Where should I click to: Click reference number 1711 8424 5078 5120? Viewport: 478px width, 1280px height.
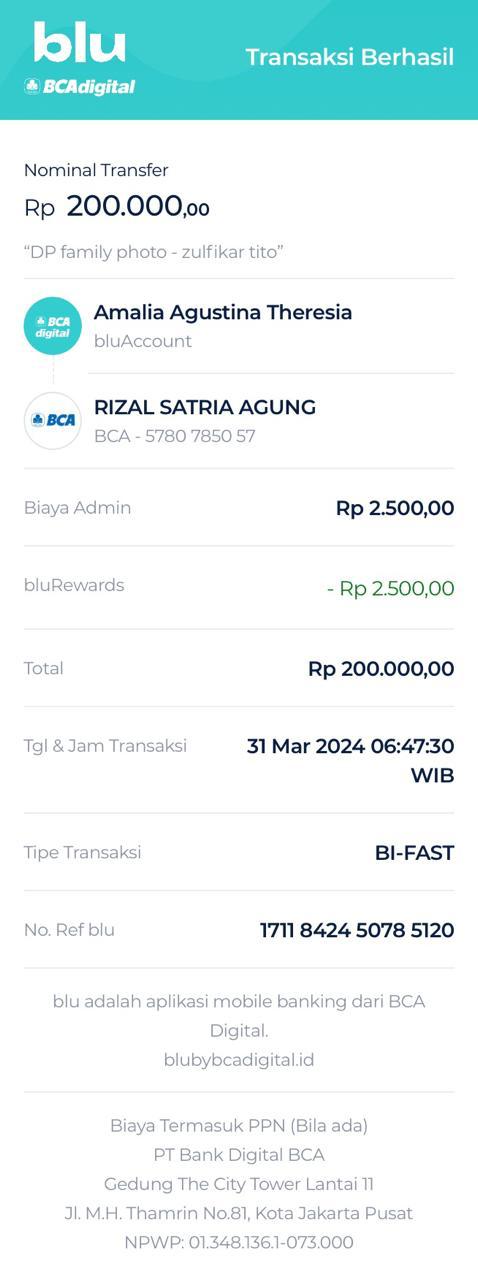point(357,930)
